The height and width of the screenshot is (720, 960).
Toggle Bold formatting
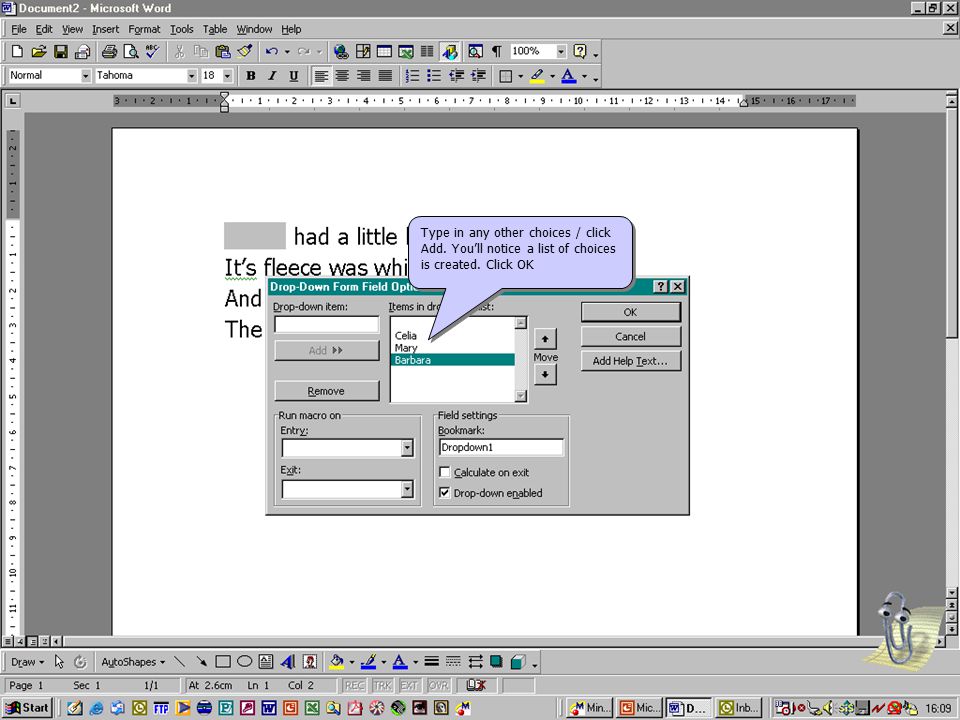point(250,76)
